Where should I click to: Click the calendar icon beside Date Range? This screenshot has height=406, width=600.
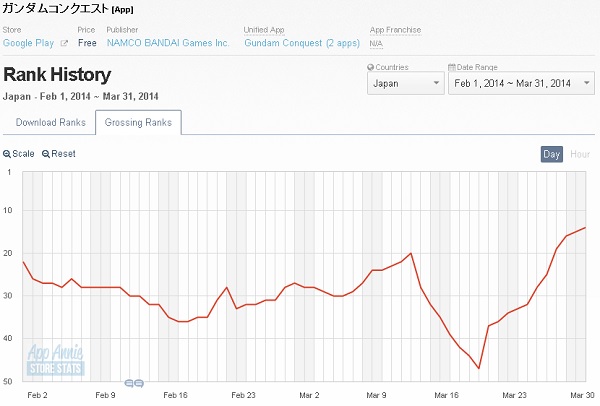(452, 67)
